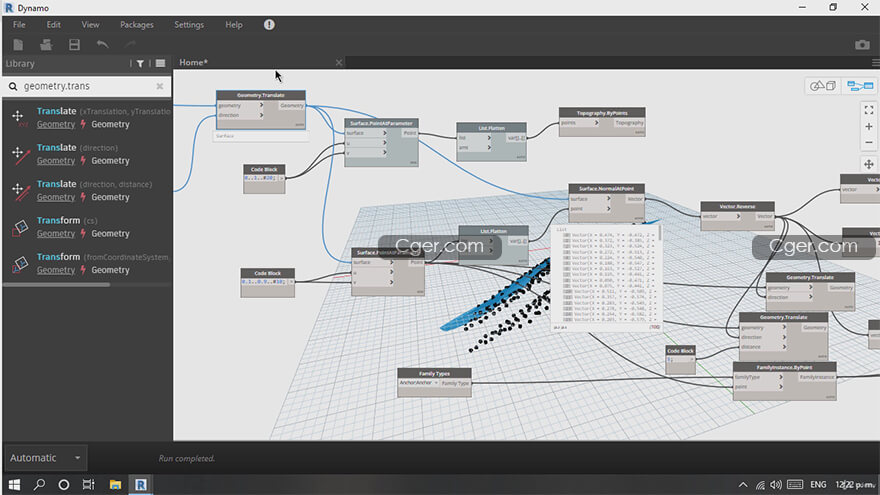Click the Pan mode icon

868,164
